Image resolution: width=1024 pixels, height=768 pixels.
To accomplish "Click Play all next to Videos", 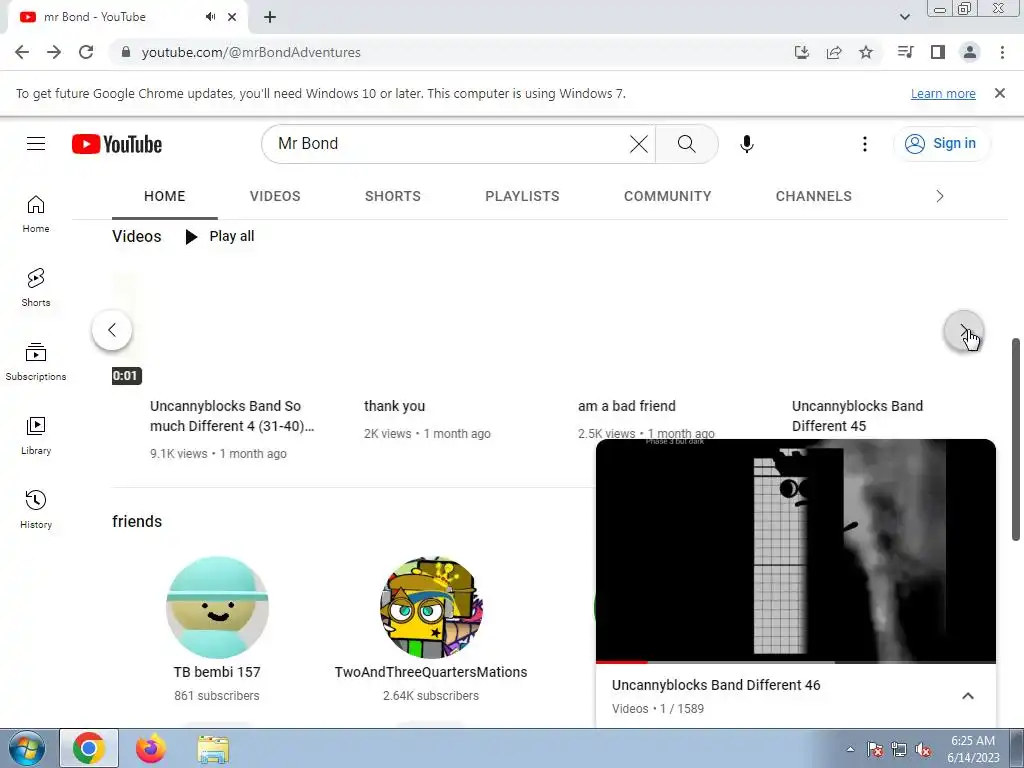I will pos(220,236).
